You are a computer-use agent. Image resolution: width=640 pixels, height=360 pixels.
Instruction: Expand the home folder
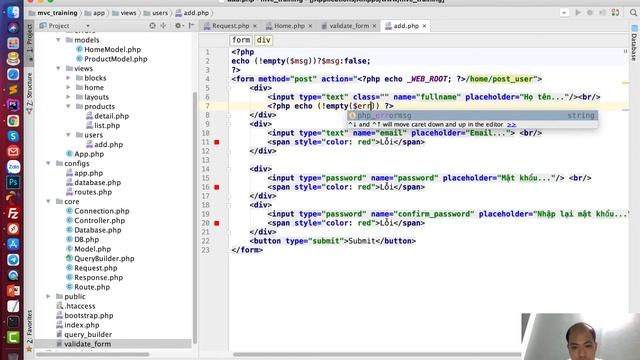[x=68, y=87]
